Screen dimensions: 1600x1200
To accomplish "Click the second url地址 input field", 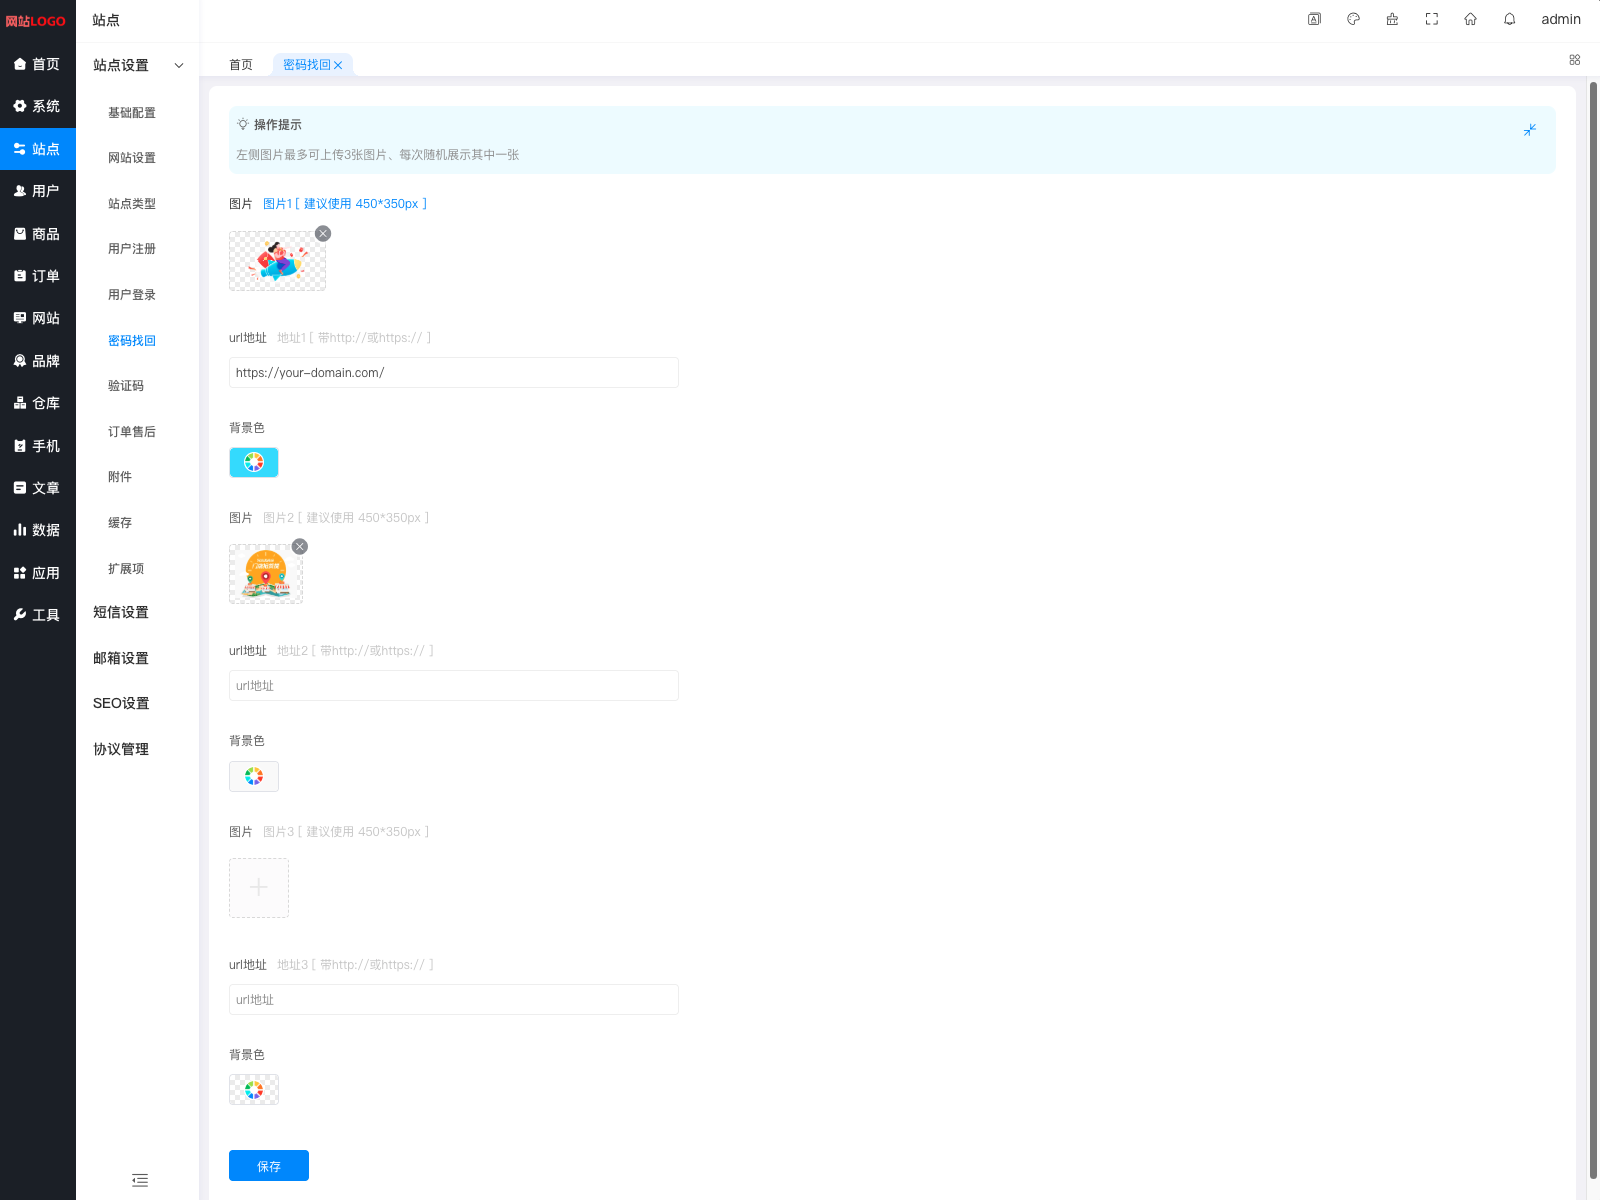I will click(453, 686).
